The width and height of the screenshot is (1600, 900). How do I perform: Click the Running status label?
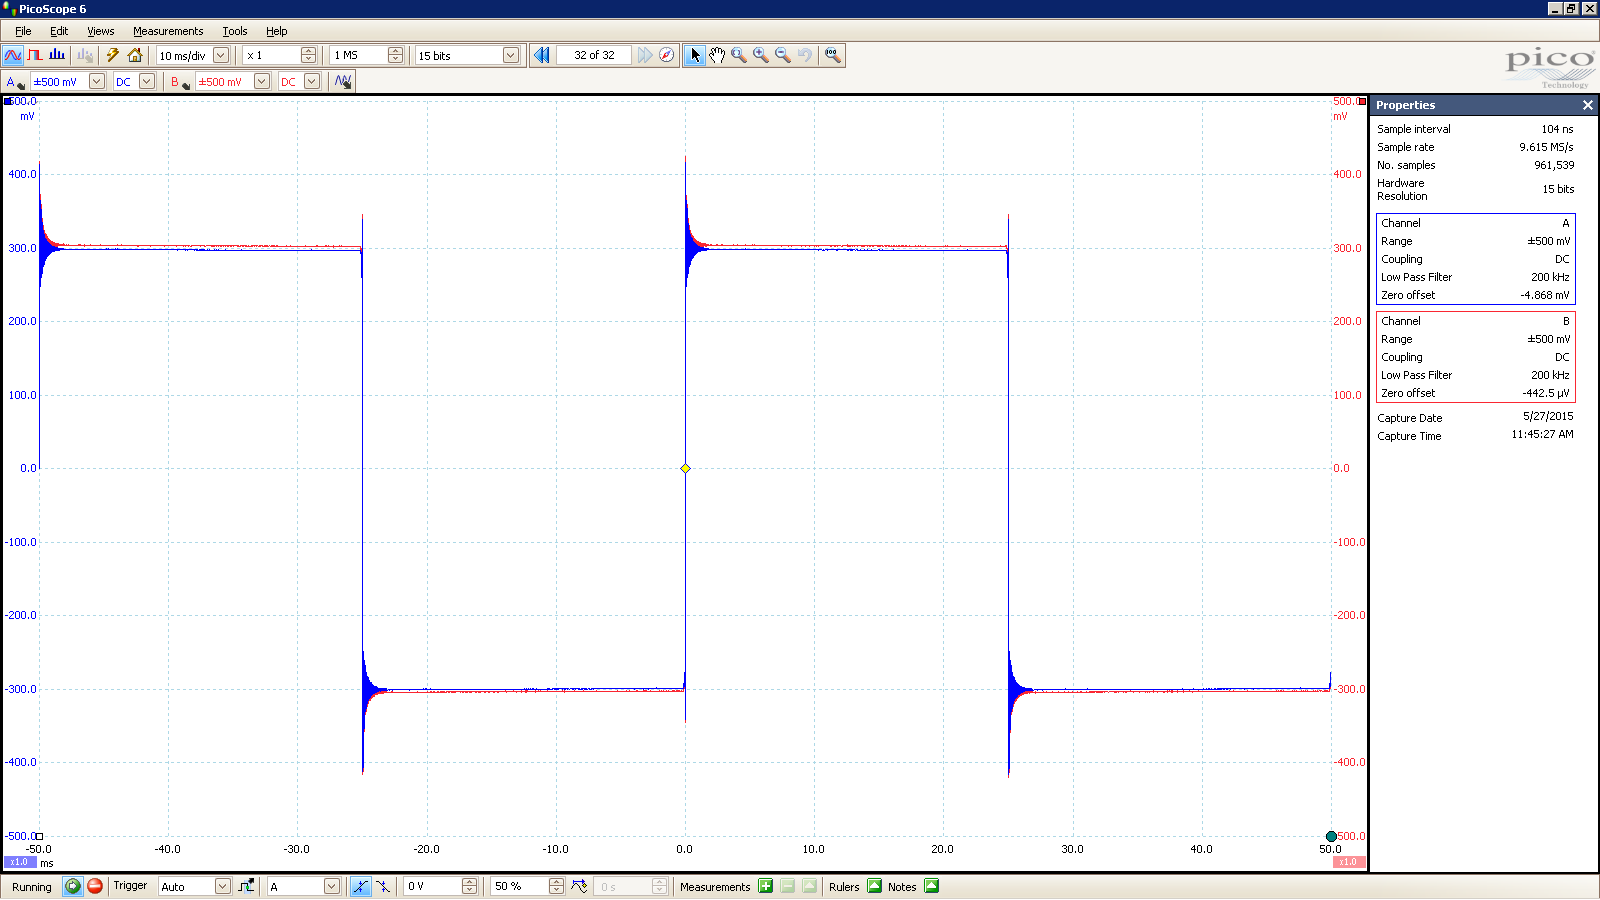(x=32, y=887)
